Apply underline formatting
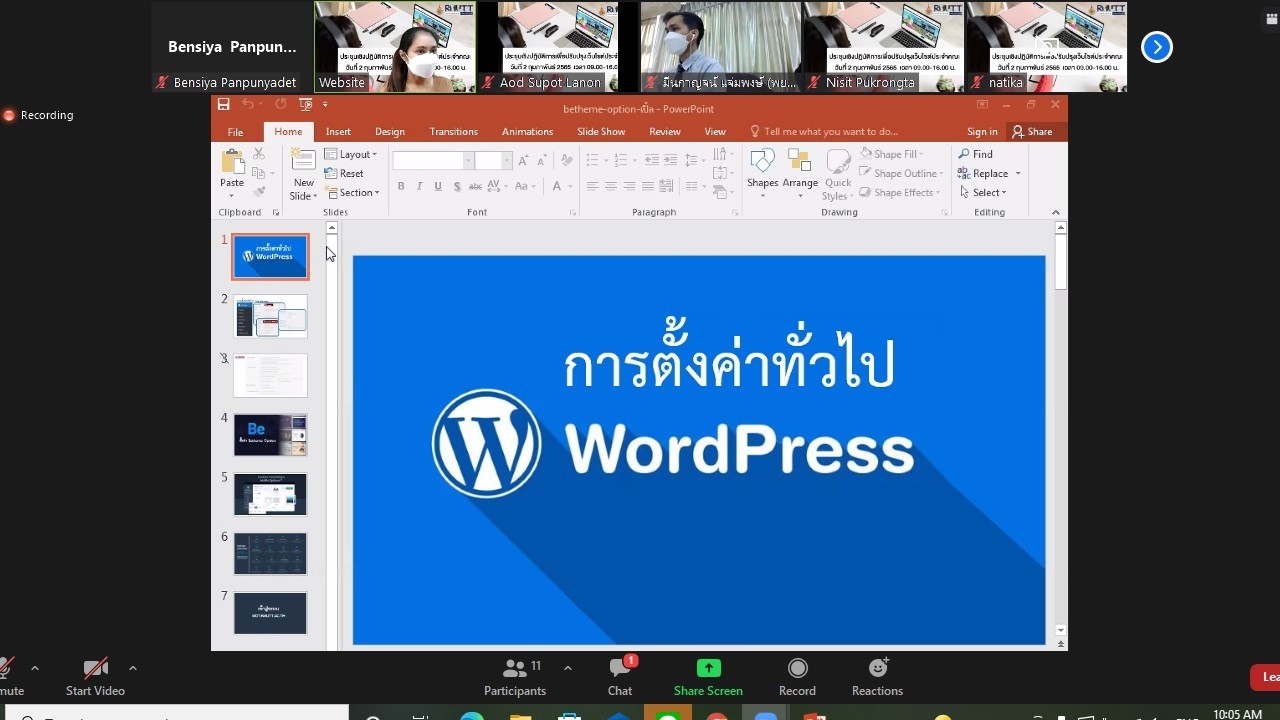Viewport: 1280px width, 720px height. [438, 186]
